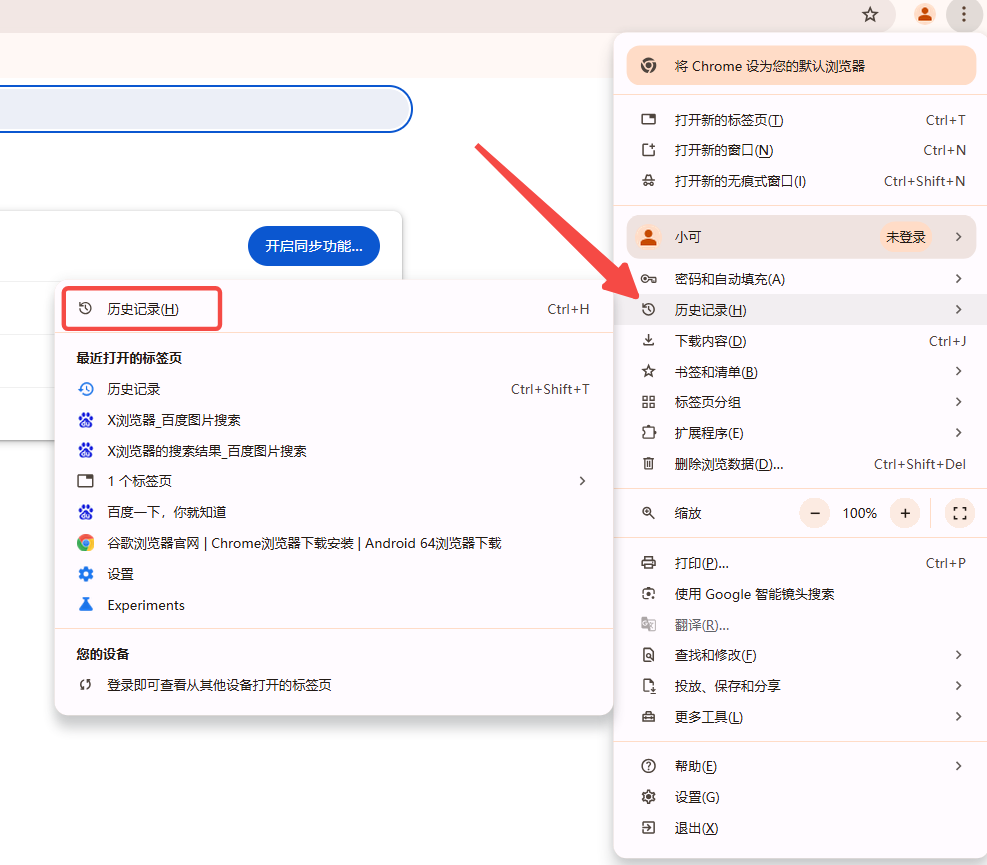
Task: Click the printer icon beside 打印
Action: click(x=648, y=563)
